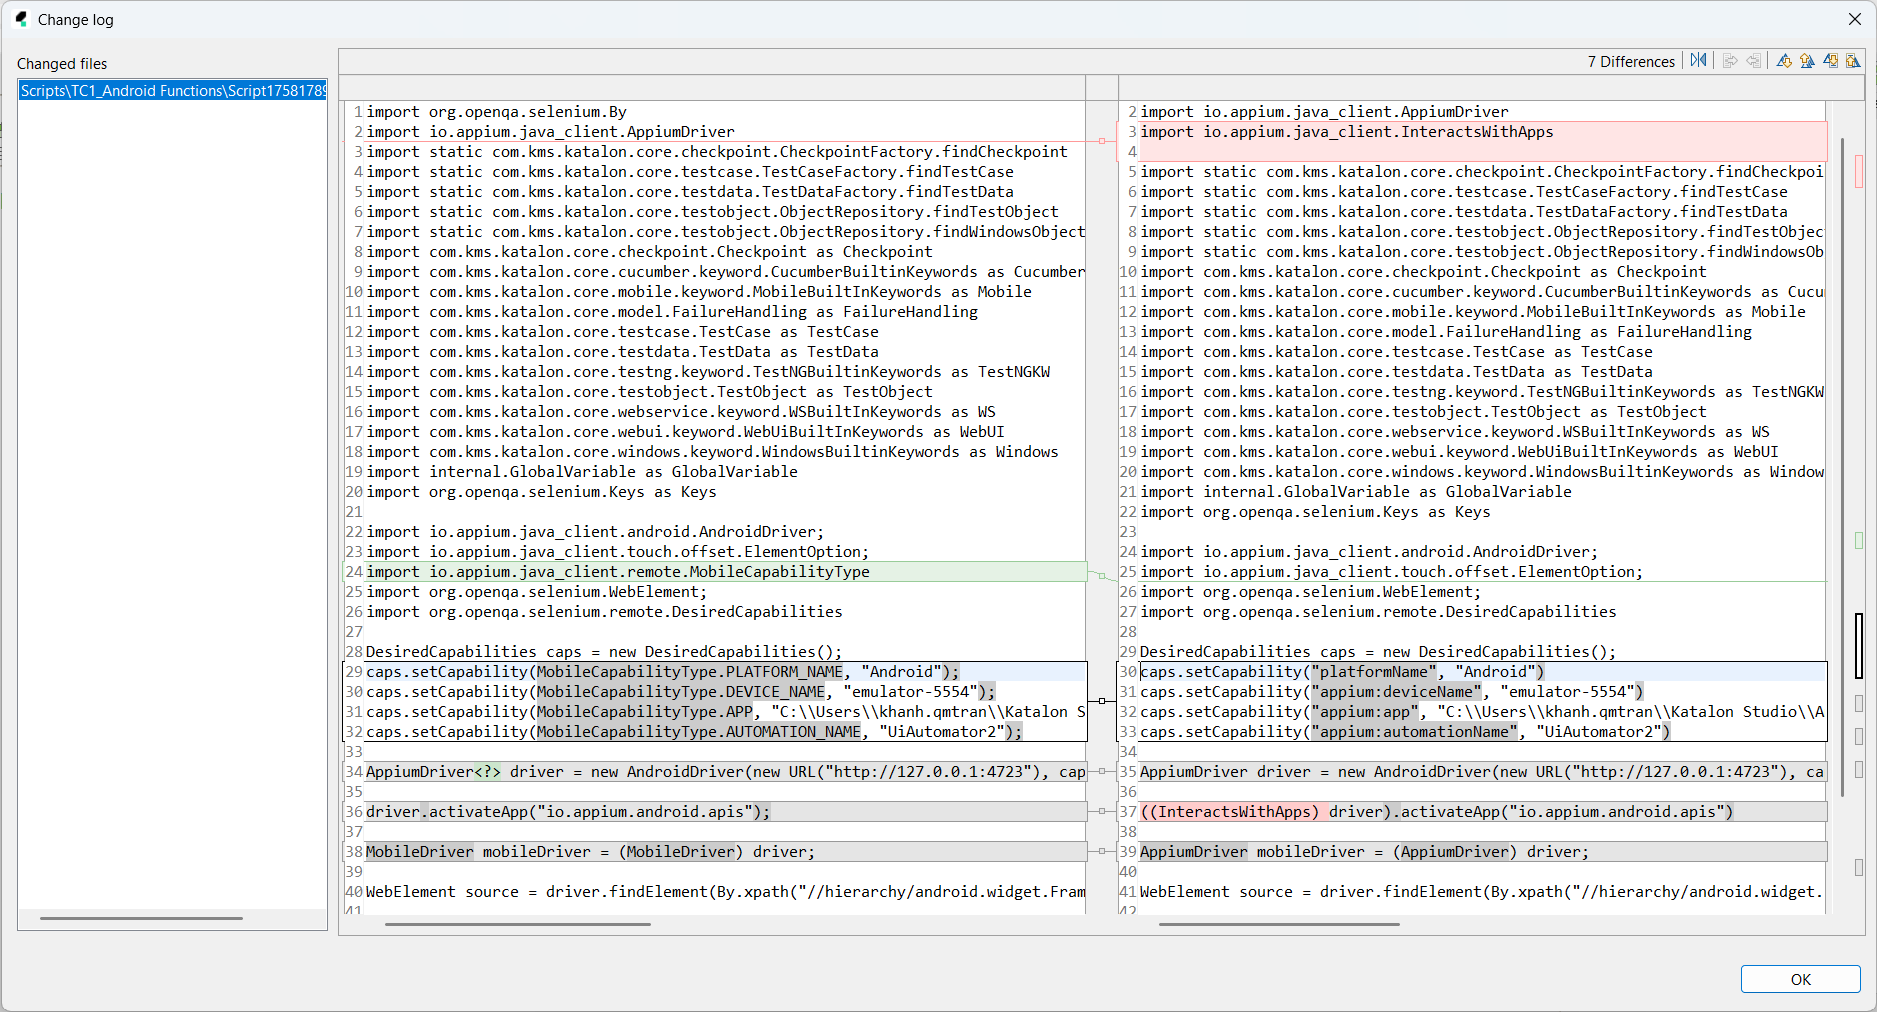1877x1012 pixels.
Task: Click the black selected-change overview marker
Action: [x=1859, y=646]
